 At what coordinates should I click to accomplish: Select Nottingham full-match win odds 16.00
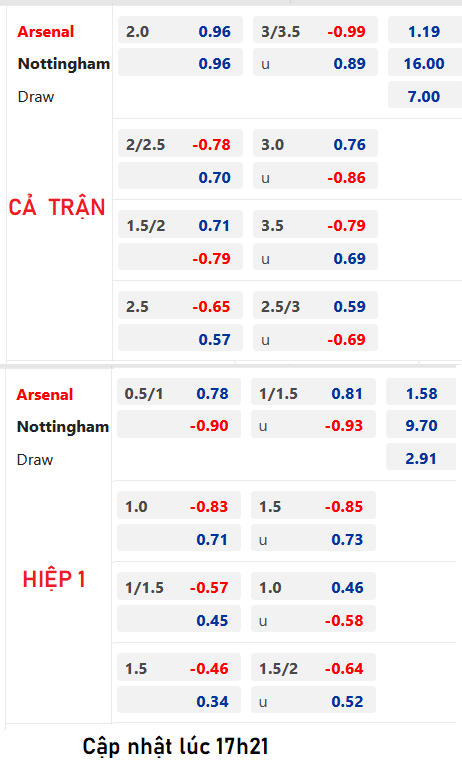pos(424,63)
